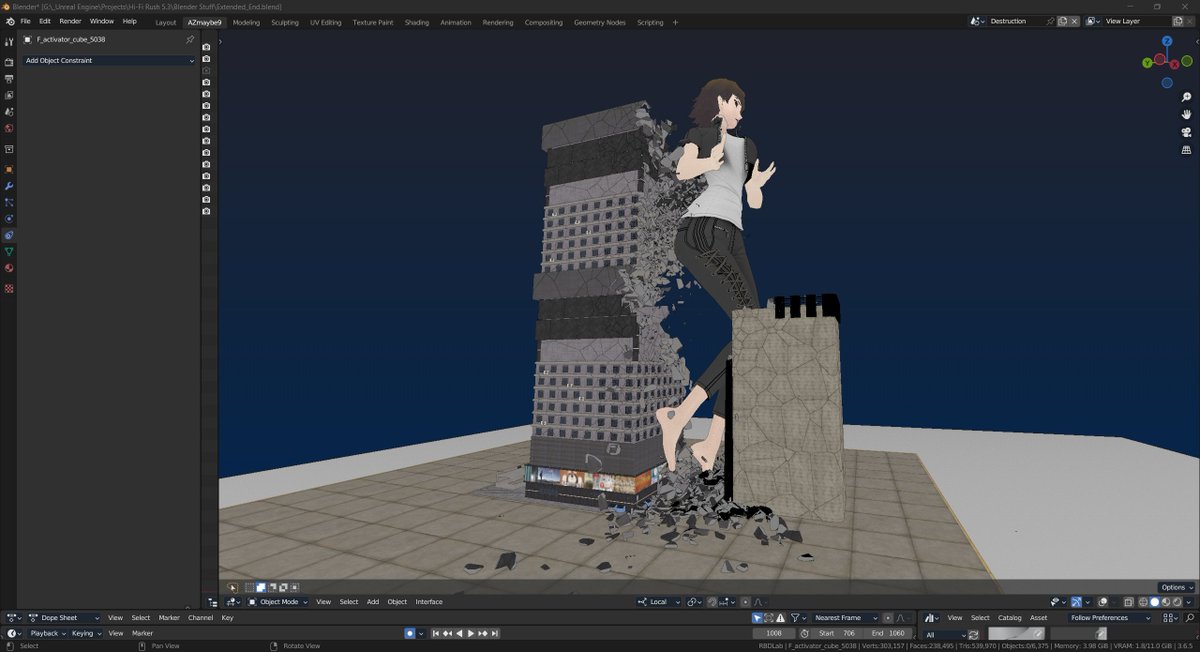Open the Catalog menu in asset browser
Viewport: 1200px width, 652px height.
[1009, 618]
